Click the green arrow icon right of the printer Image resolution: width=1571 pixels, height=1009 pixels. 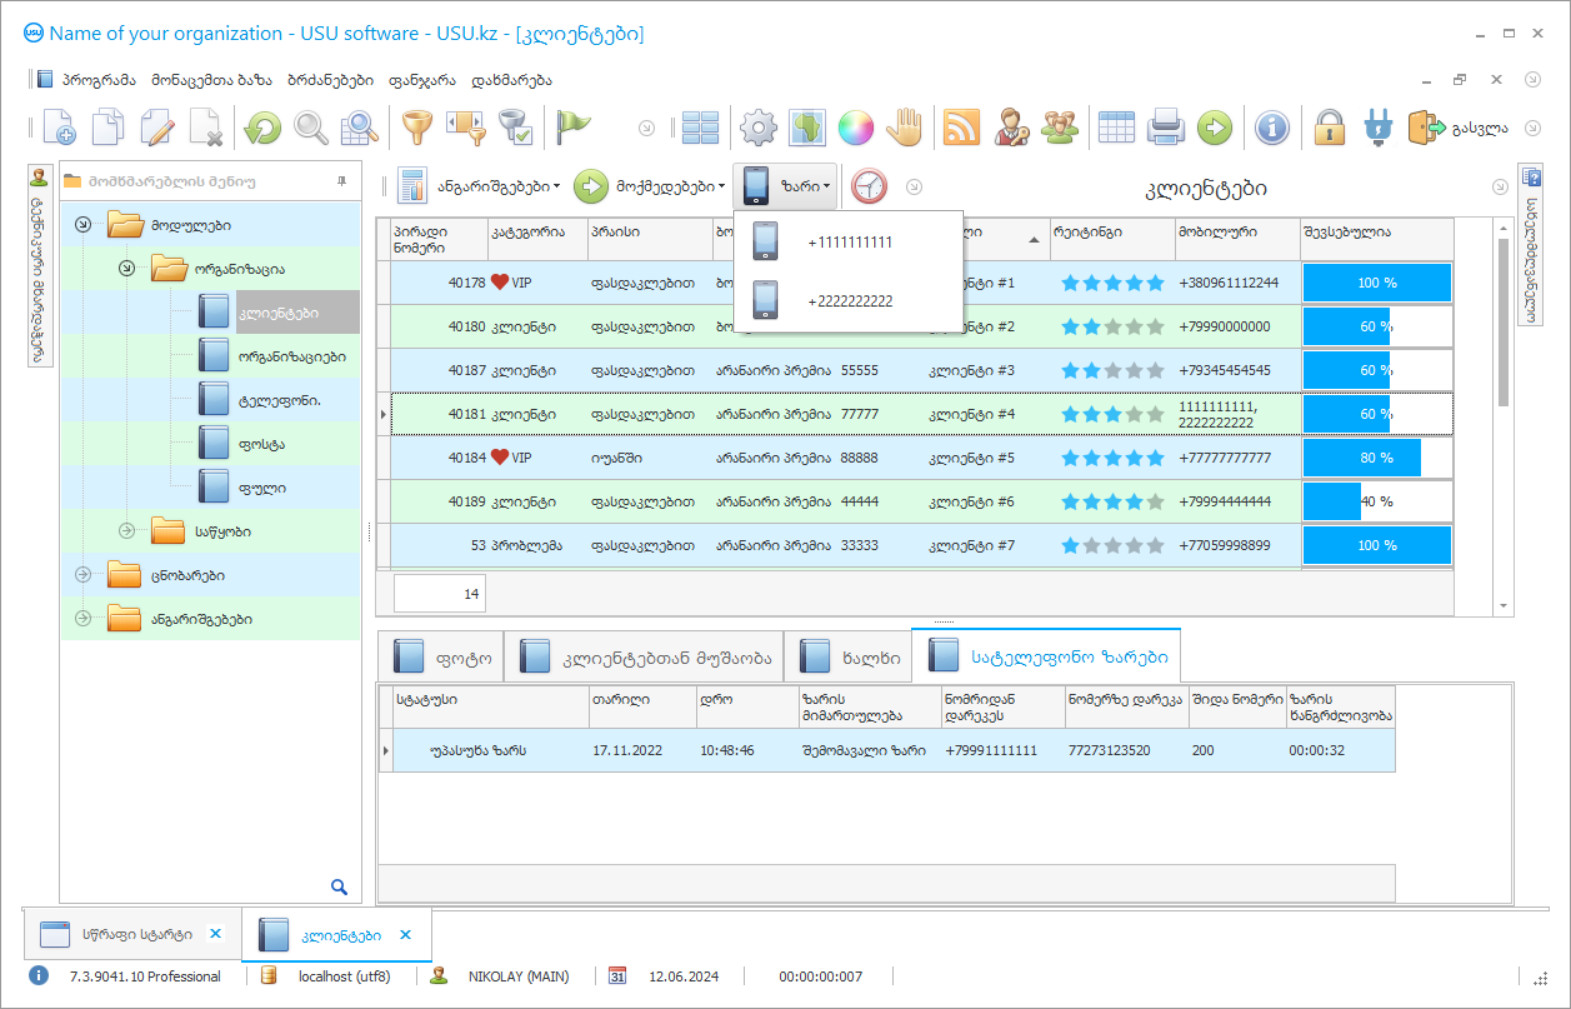coord(1215,128)
